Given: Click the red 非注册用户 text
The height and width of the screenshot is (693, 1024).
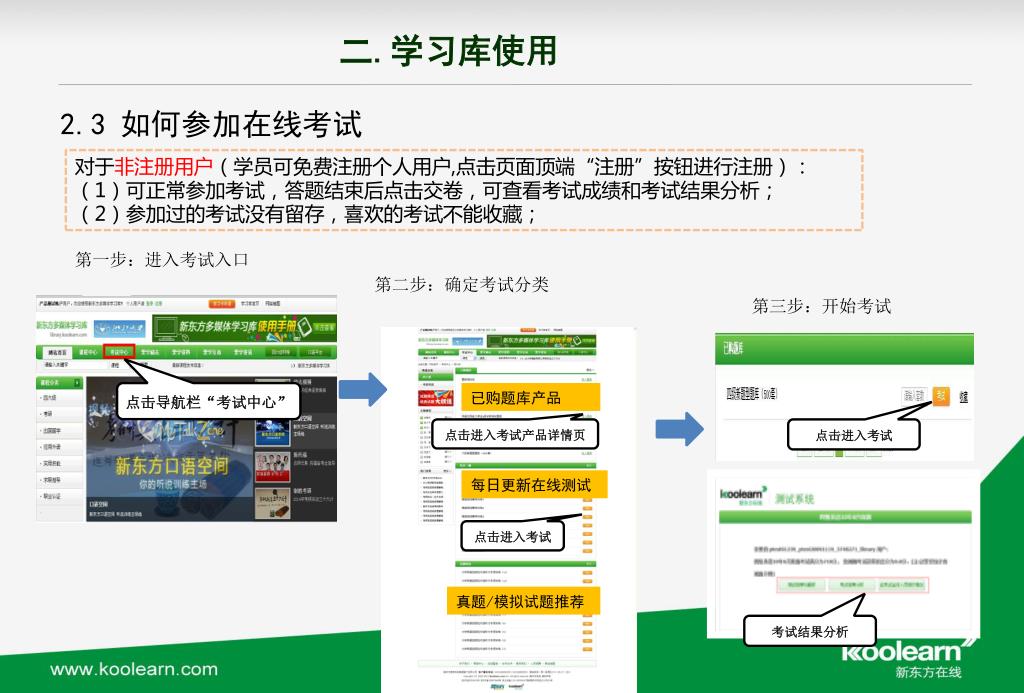Looking at the screenshot, I should (x=164, y=167).
